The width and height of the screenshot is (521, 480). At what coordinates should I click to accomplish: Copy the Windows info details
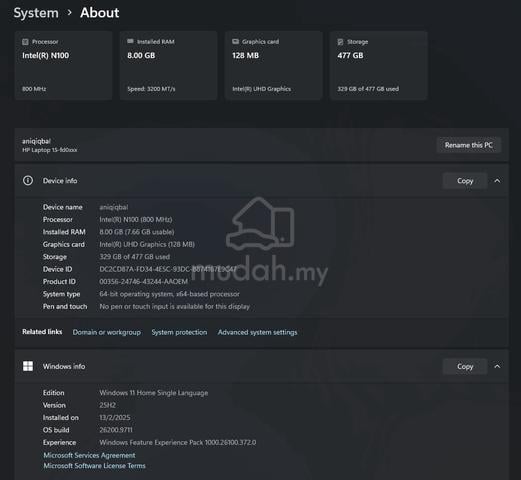click(x=465, y=366)
